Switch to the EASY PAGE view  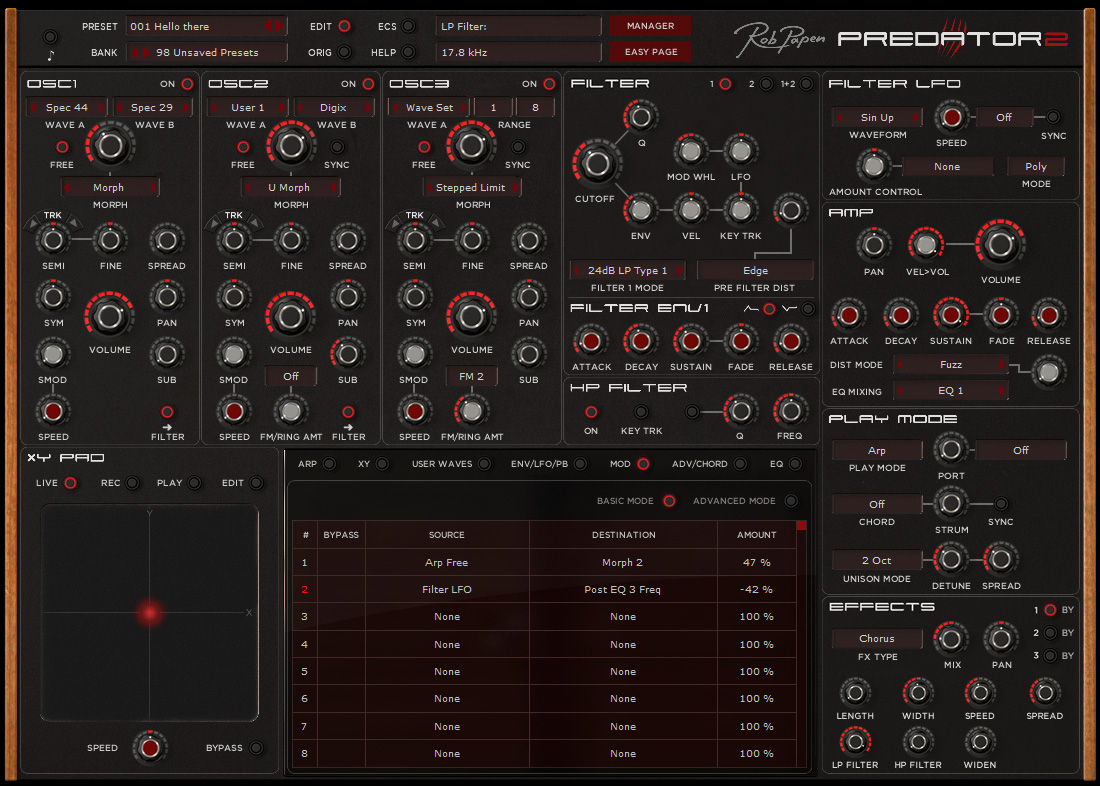[x=649, y=51]
